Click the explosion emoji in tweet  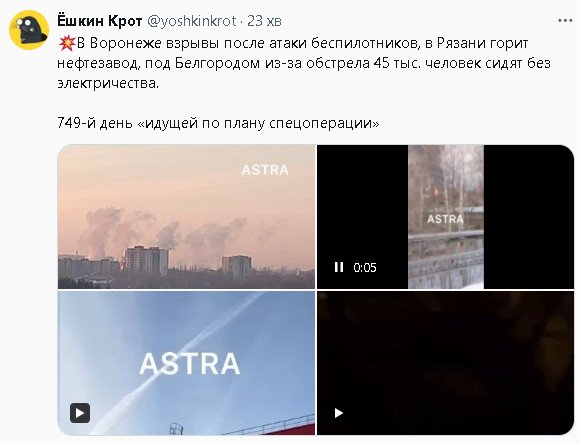click(67, 43)
